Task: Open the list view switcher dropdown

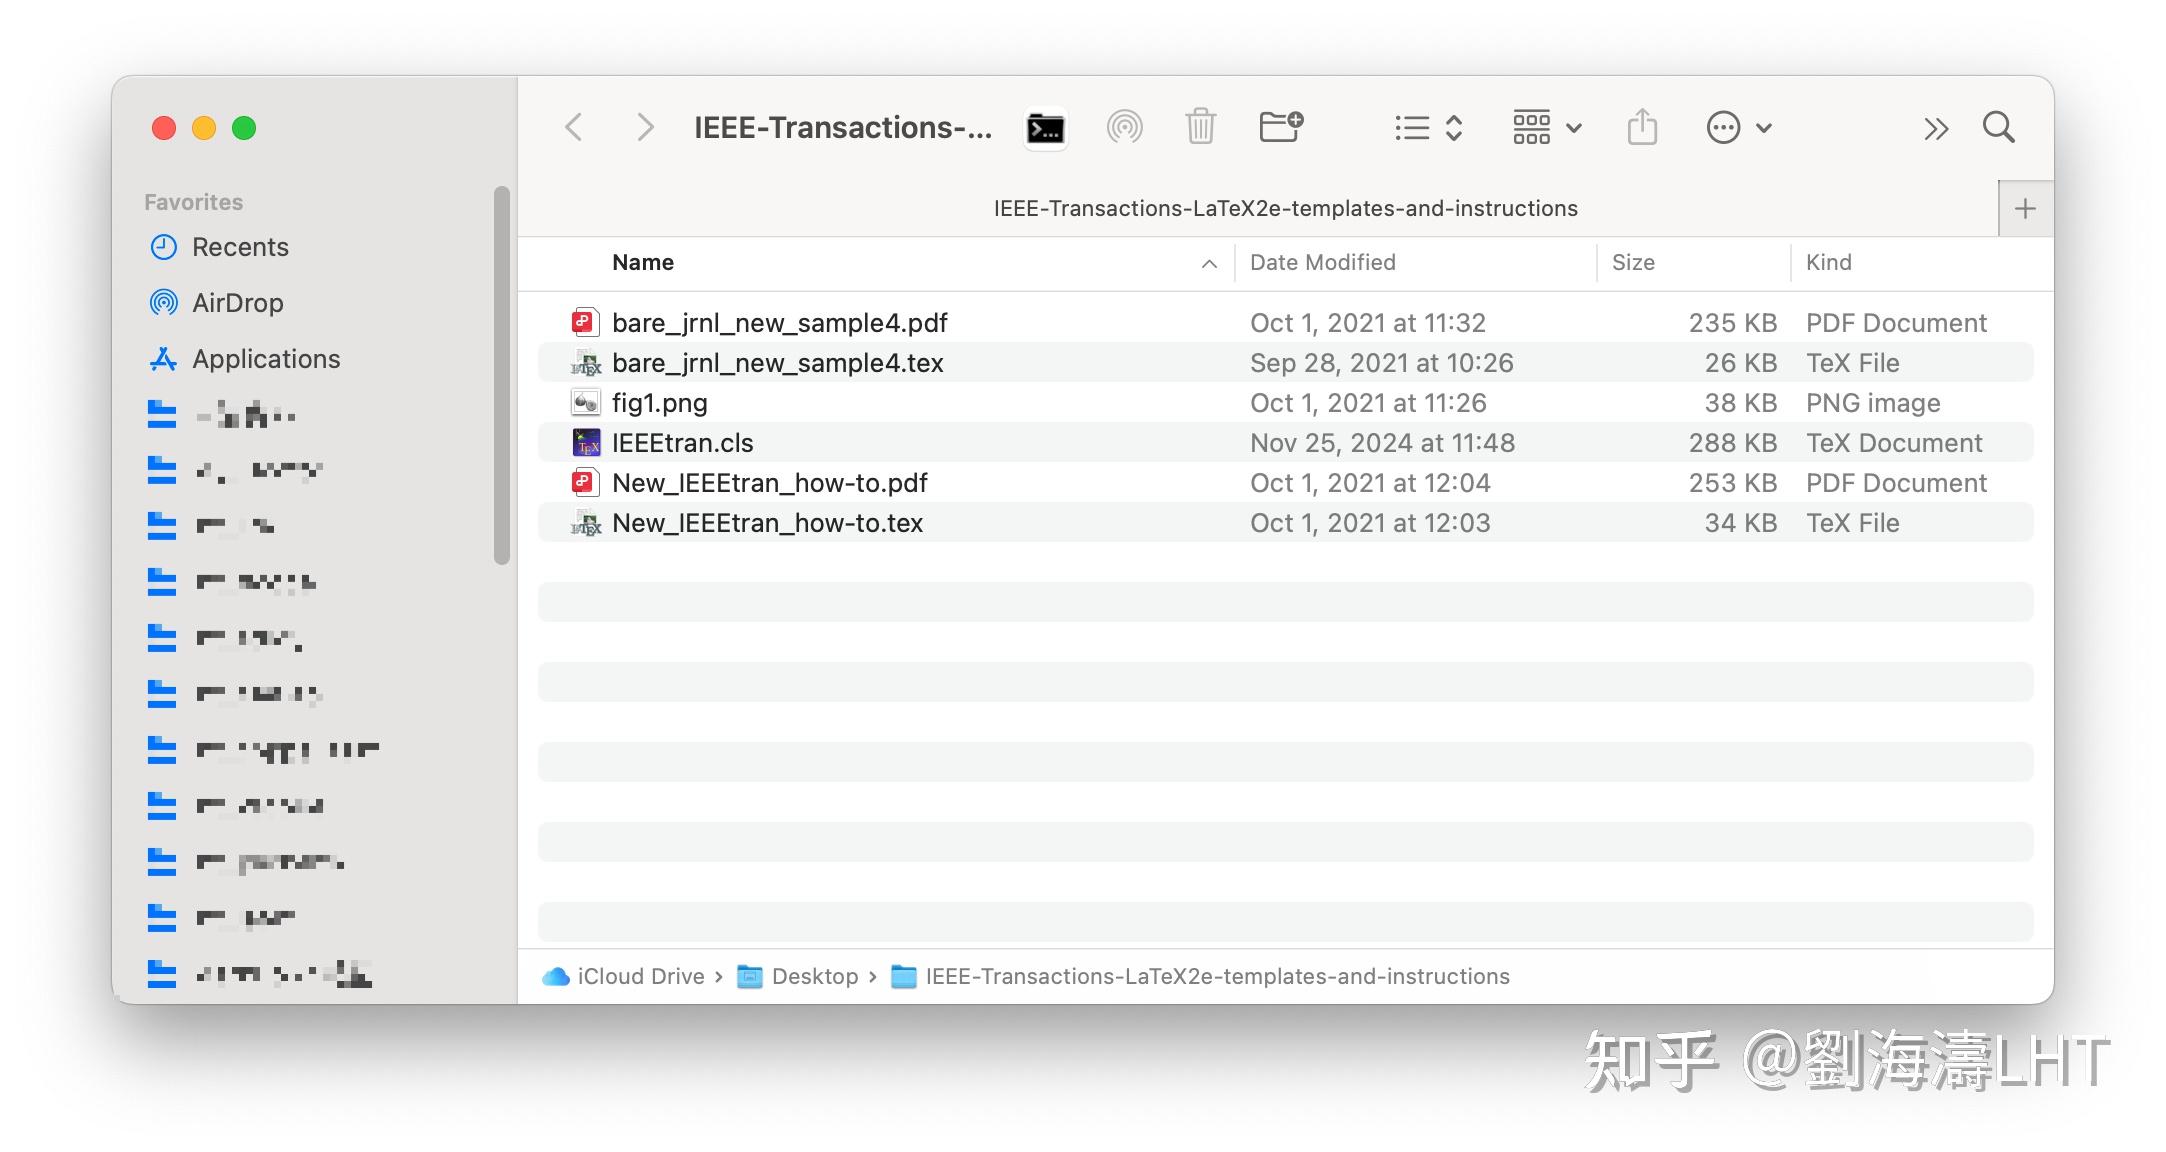Action: coord(1428,128)
